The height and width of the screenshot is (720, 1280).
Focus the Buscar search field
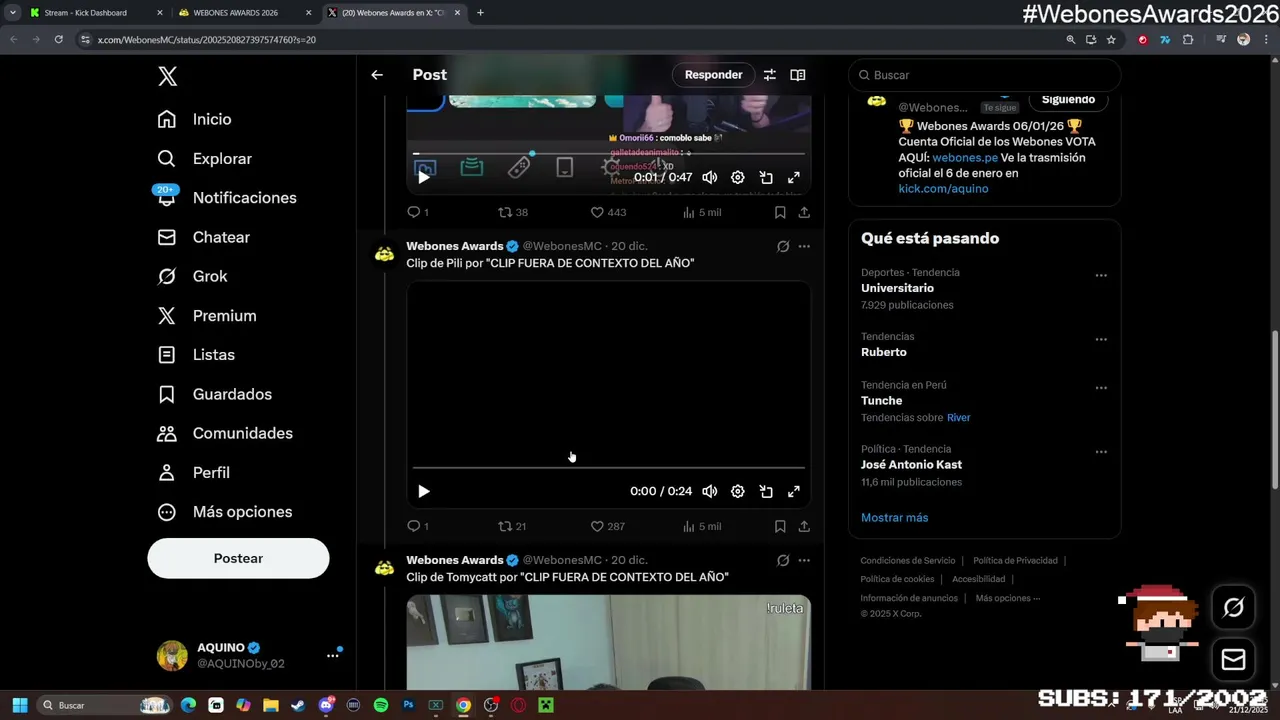(985, 75)
